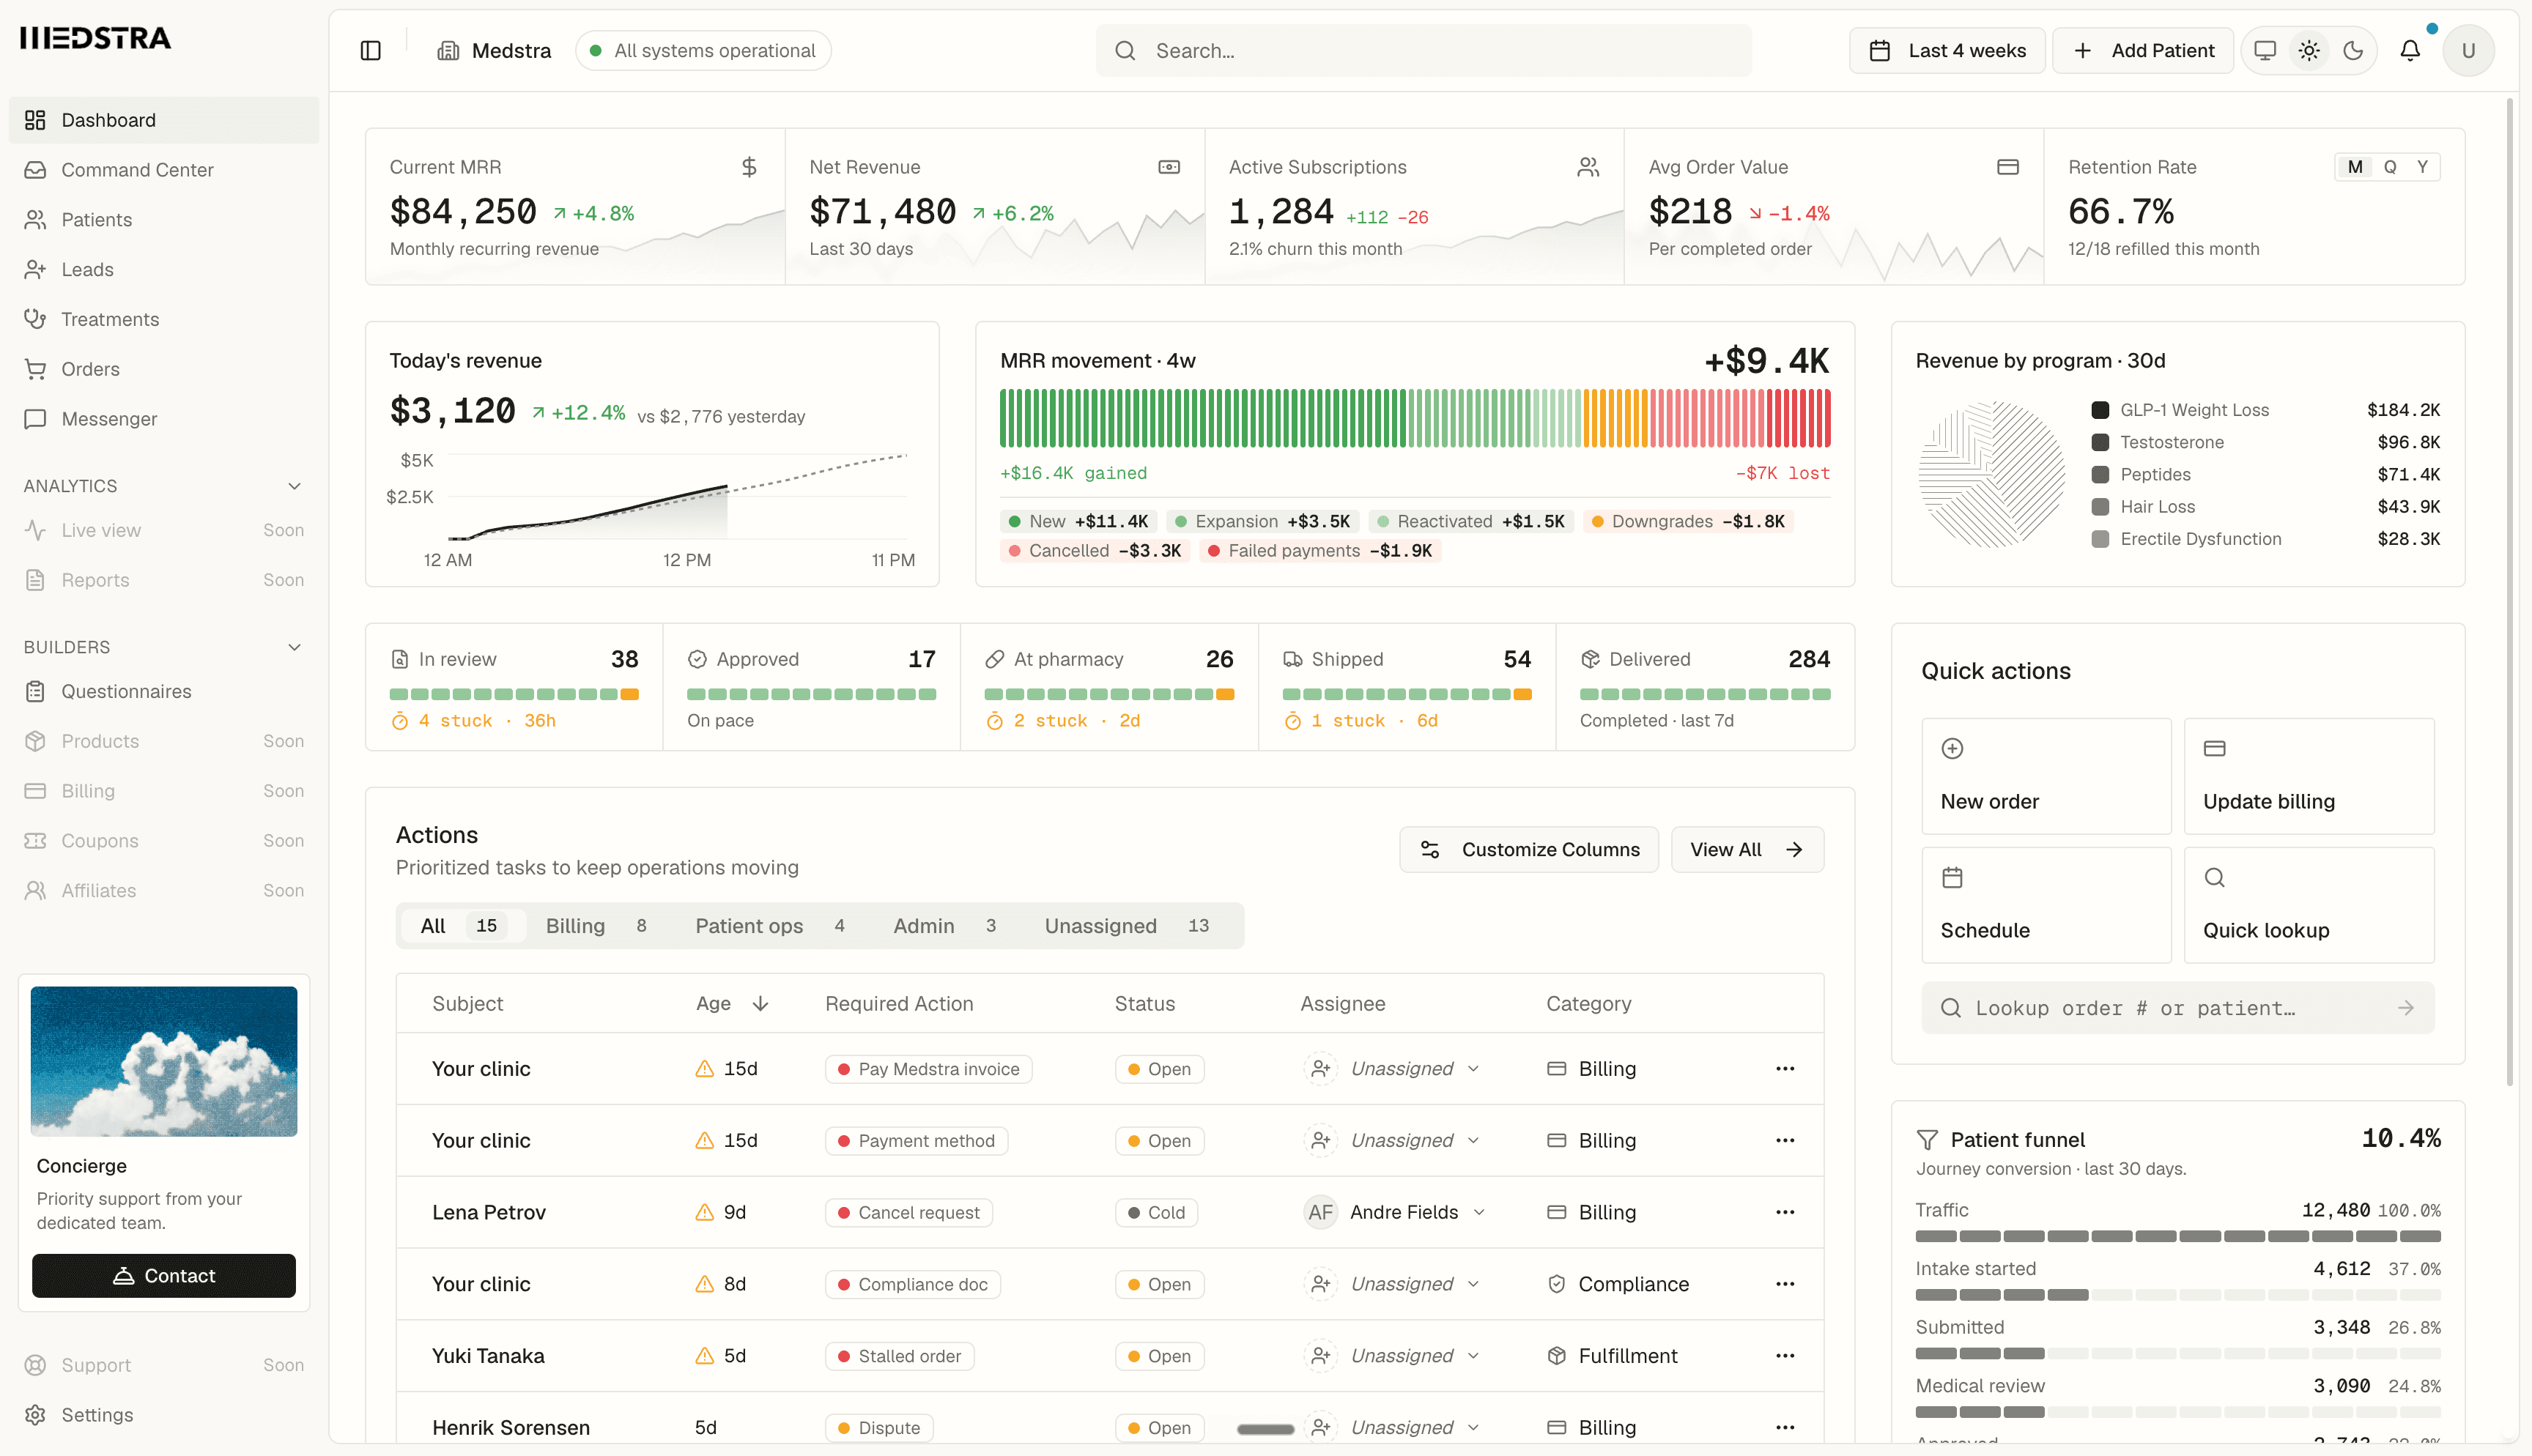Click the In review document icon

click(x=400, y=659)
